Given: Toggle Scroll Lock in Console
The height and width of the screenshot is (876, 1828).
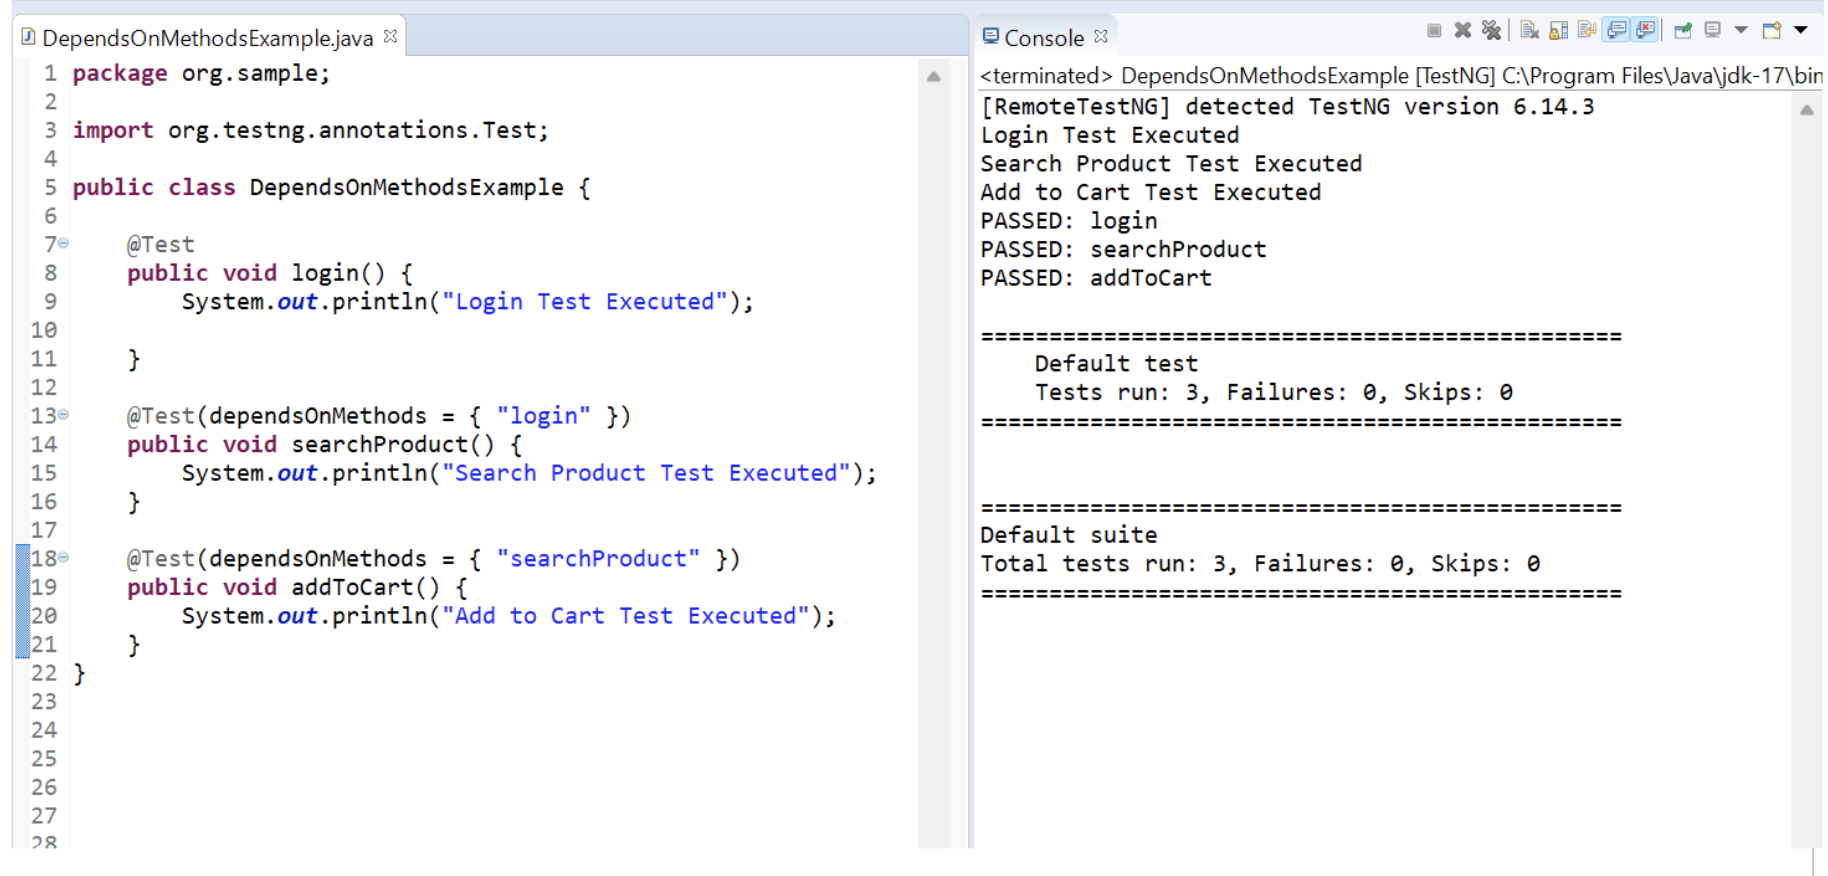Looking at the screenshot, I should click(1558, 30).
